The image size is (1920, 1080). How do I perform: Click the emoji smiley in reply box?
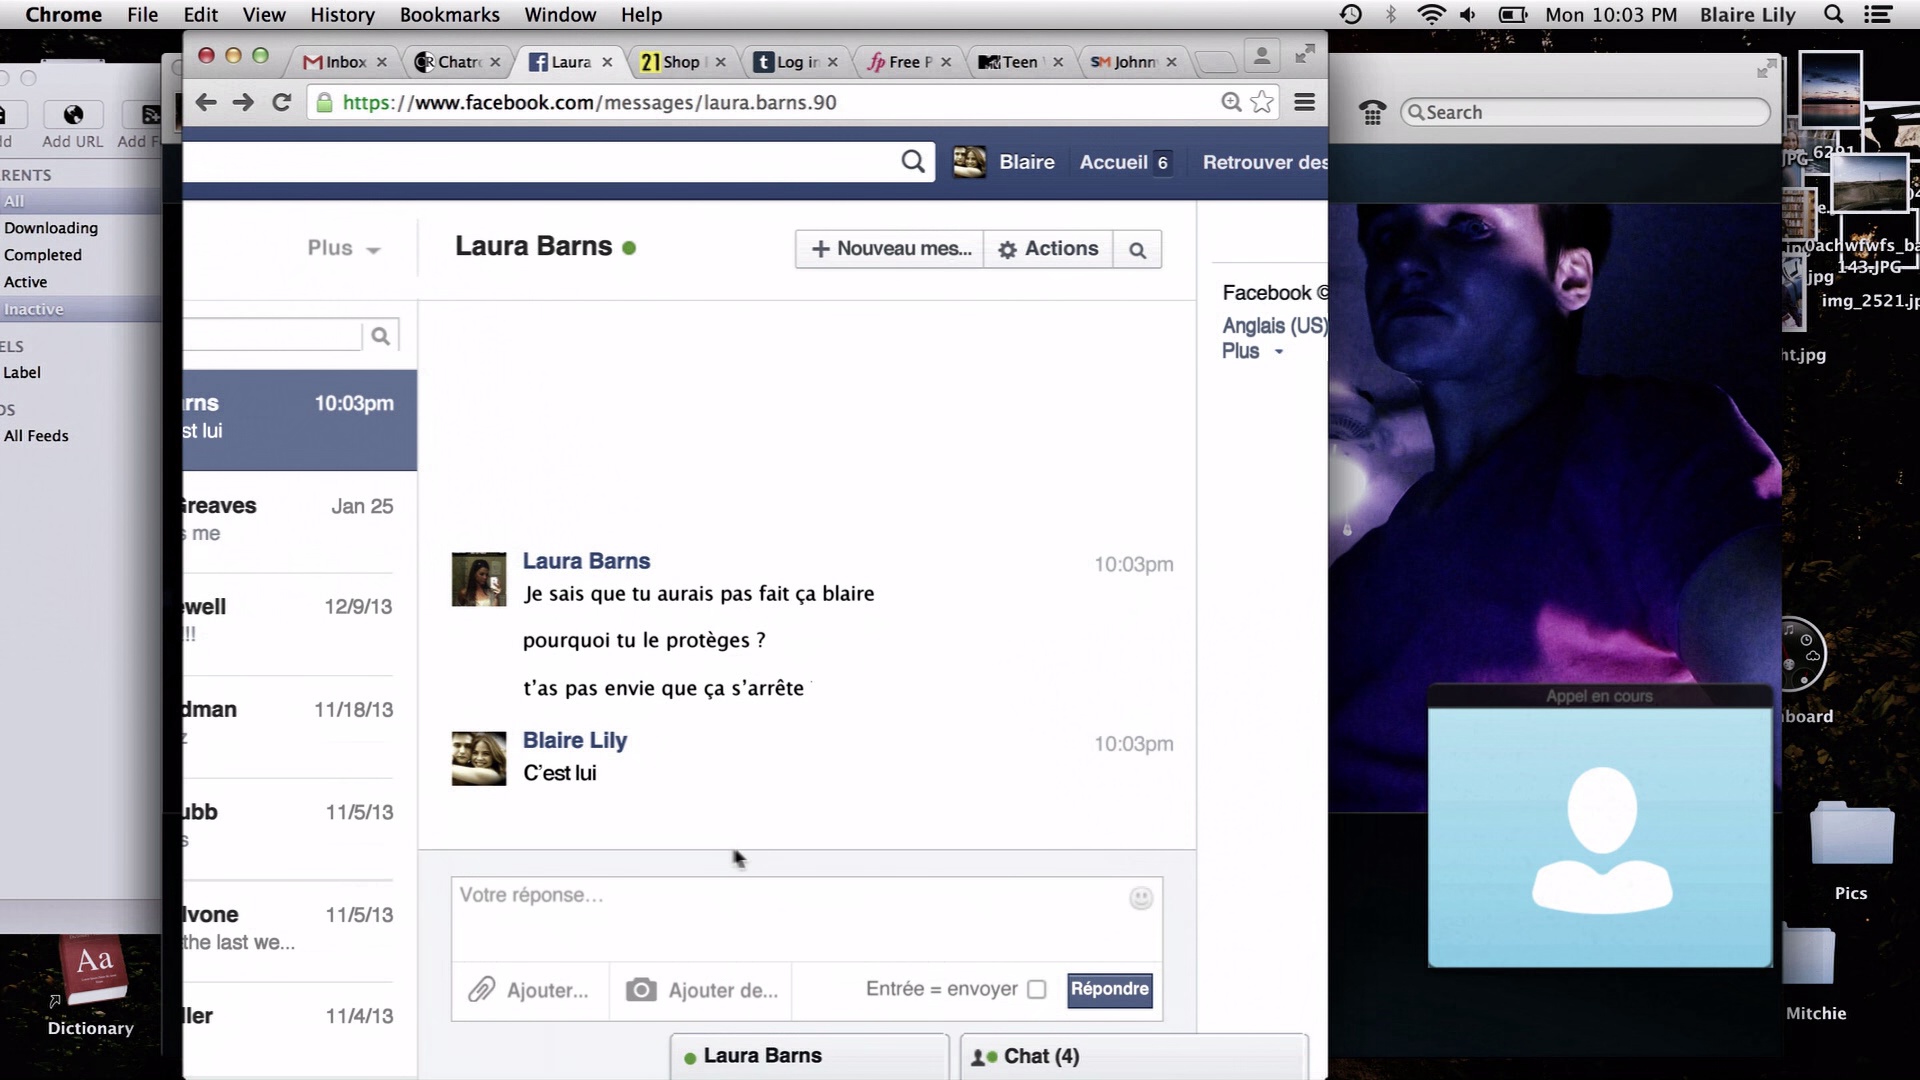1140,898
